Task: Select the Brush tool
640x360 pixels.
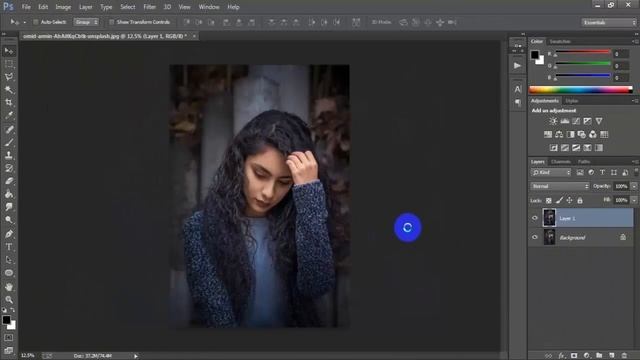Action: [9, 142]
